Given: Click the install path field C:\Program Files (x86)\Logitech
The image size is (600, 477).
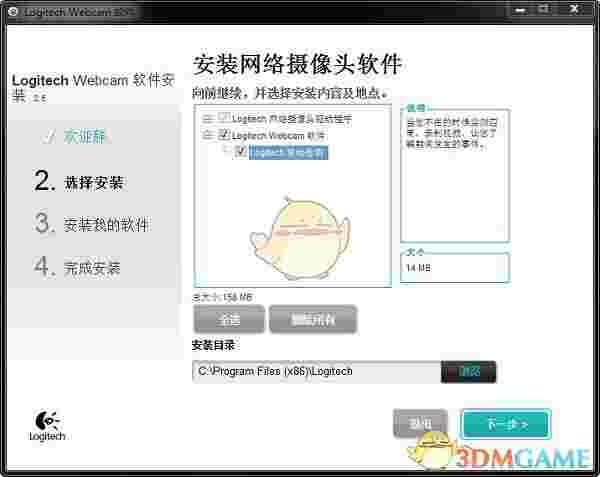Looking at the screenshot, I should [317, 371].
